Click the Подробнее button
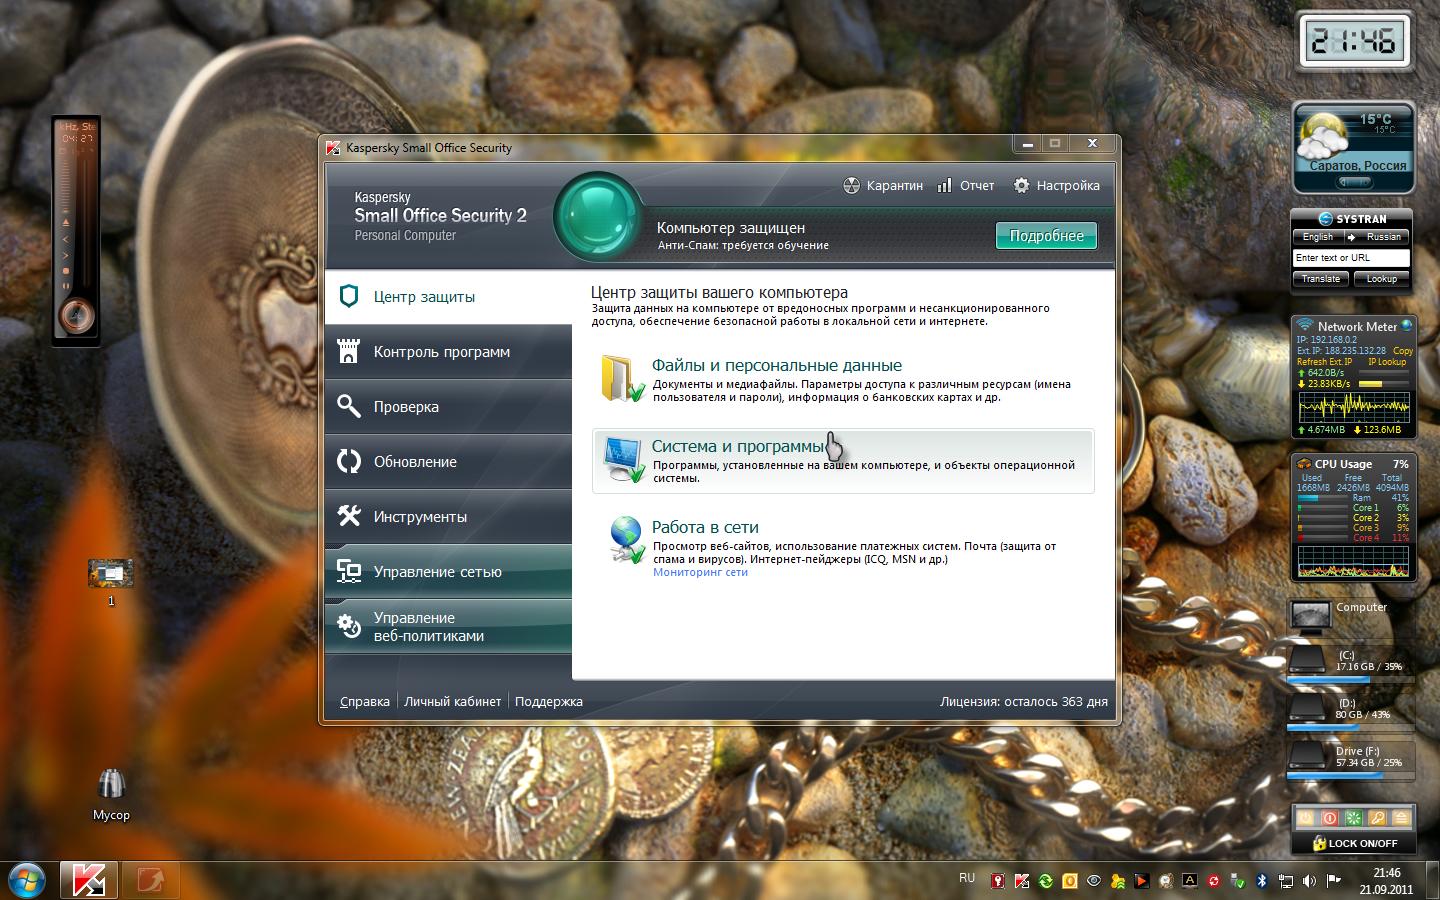Screen dimensions: 1440x900 click(x=1046, y=236)
